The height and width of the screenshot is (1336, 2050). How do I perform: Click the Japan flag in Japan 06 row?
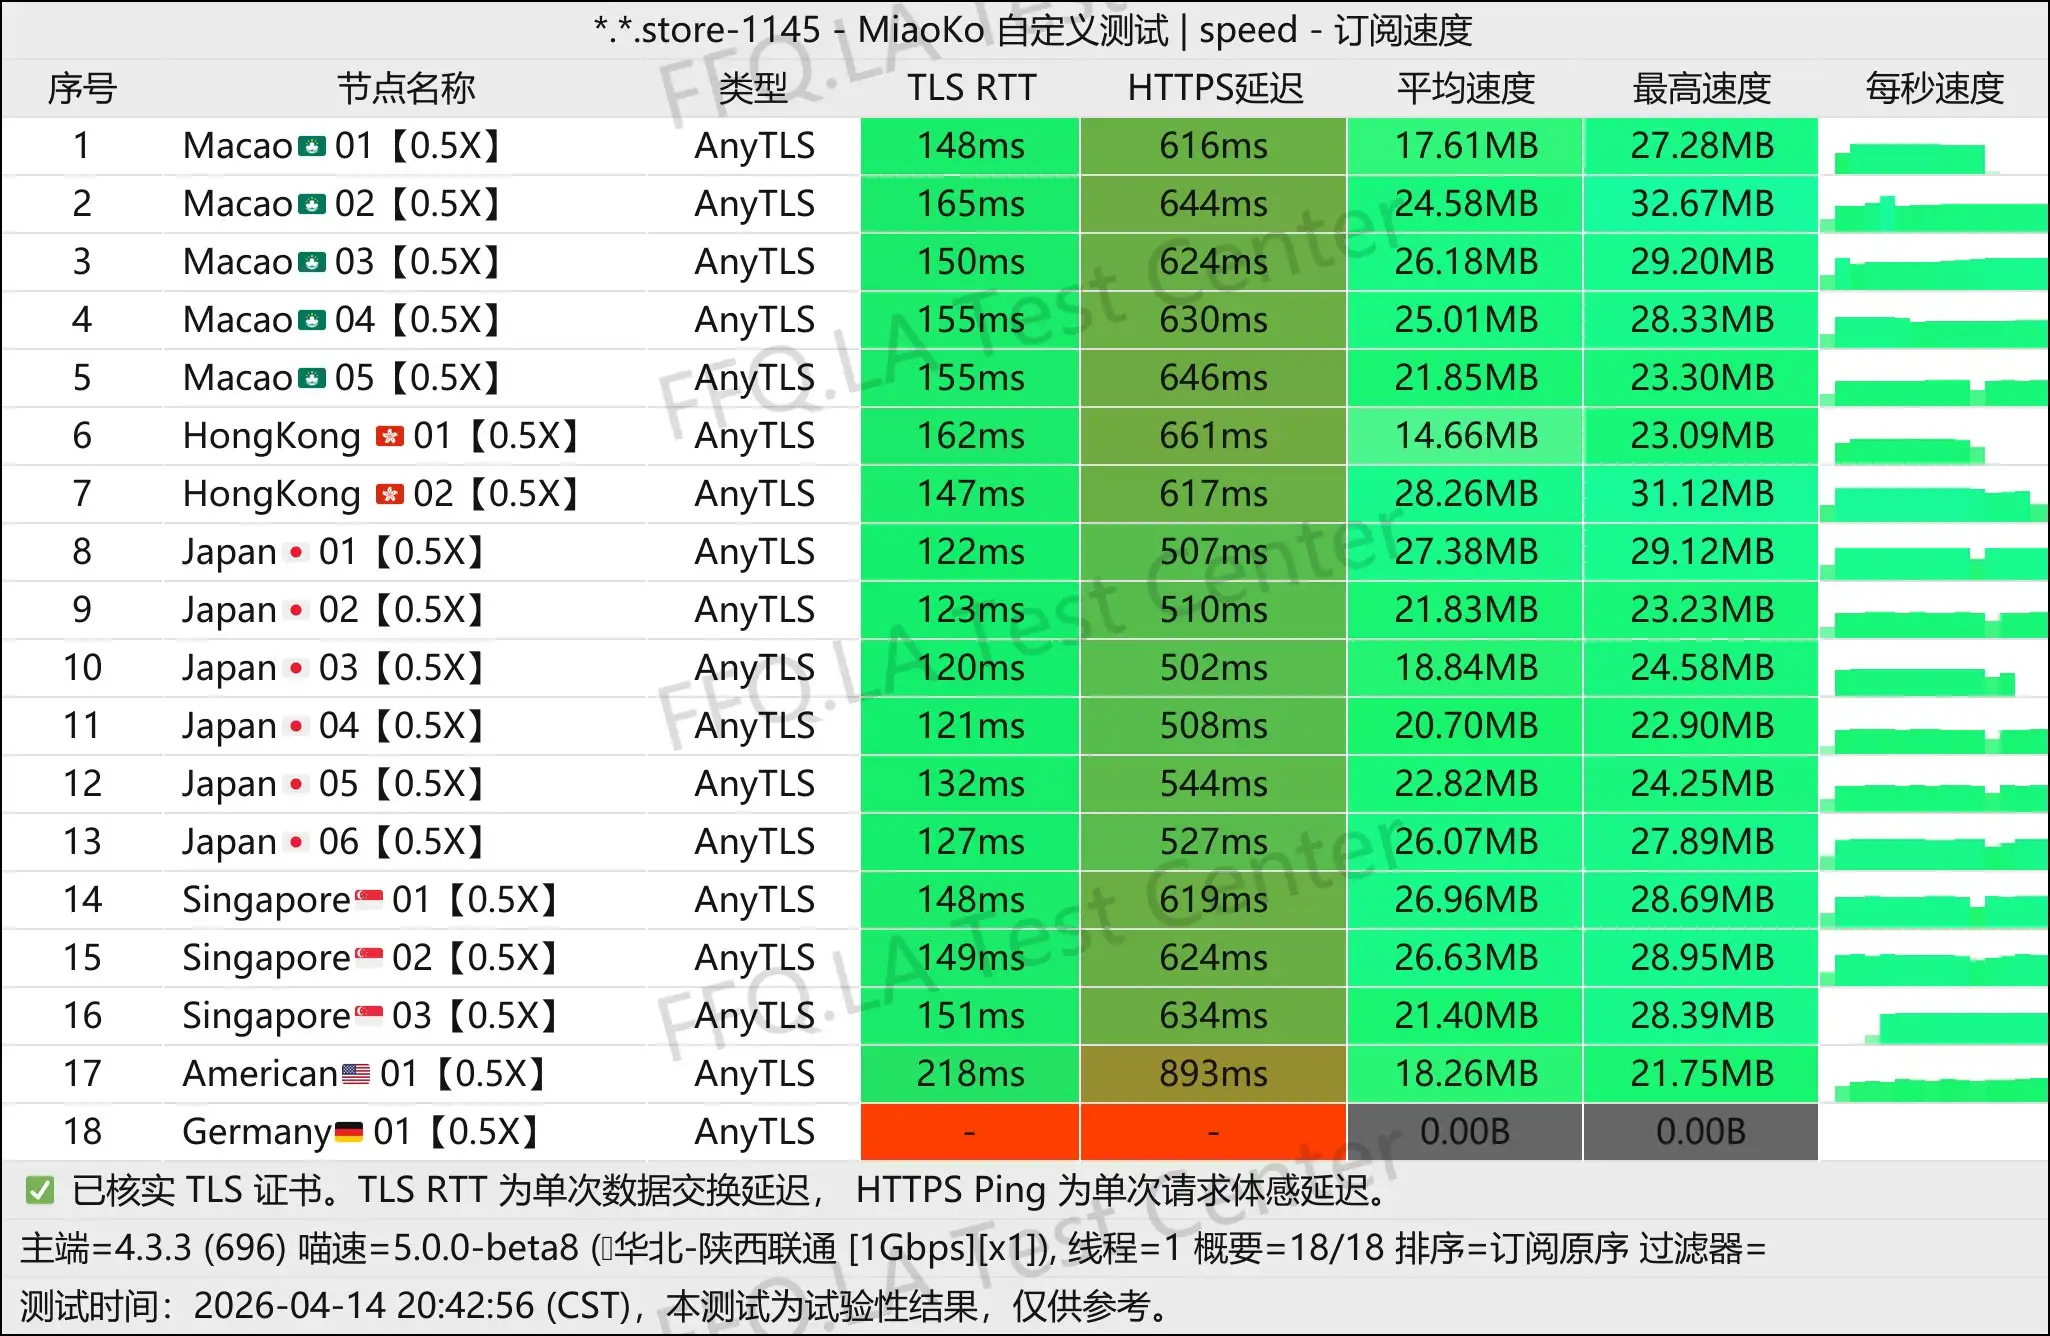[x=296, y=842]
